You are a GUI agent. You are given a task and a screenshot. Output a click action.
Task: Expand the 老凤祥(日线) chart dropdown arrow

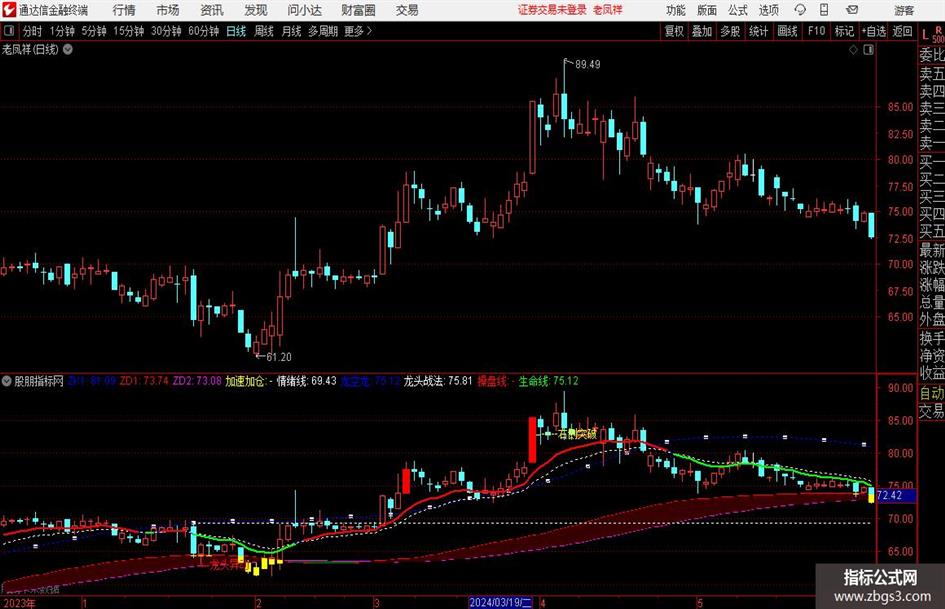point(68,49)
